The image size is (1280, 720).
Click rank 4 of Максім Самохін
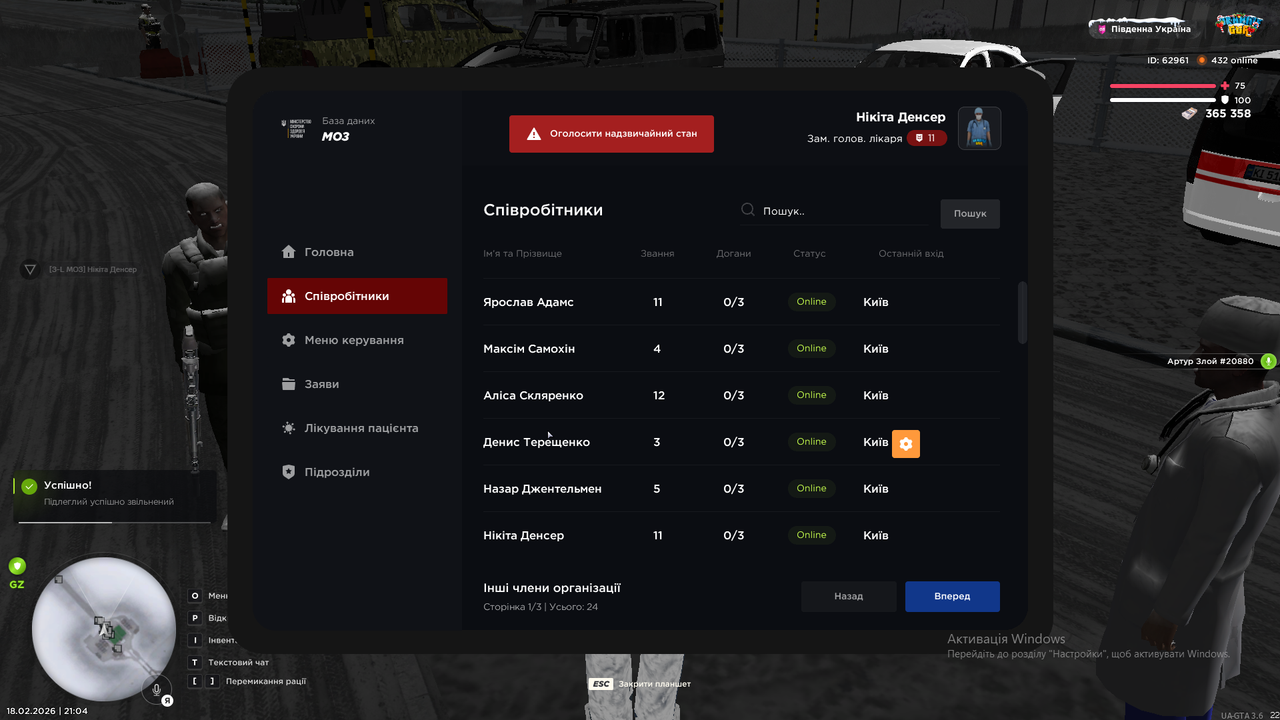657,349
